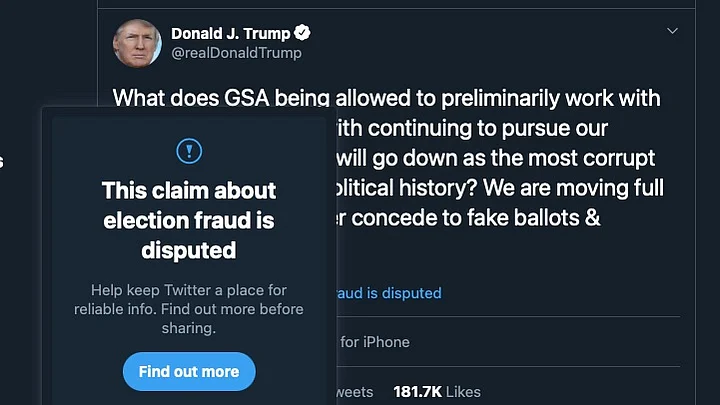Click the tweet text starting 'What does GSA'
The image size is (720, 405).
[x=386, y=98]
